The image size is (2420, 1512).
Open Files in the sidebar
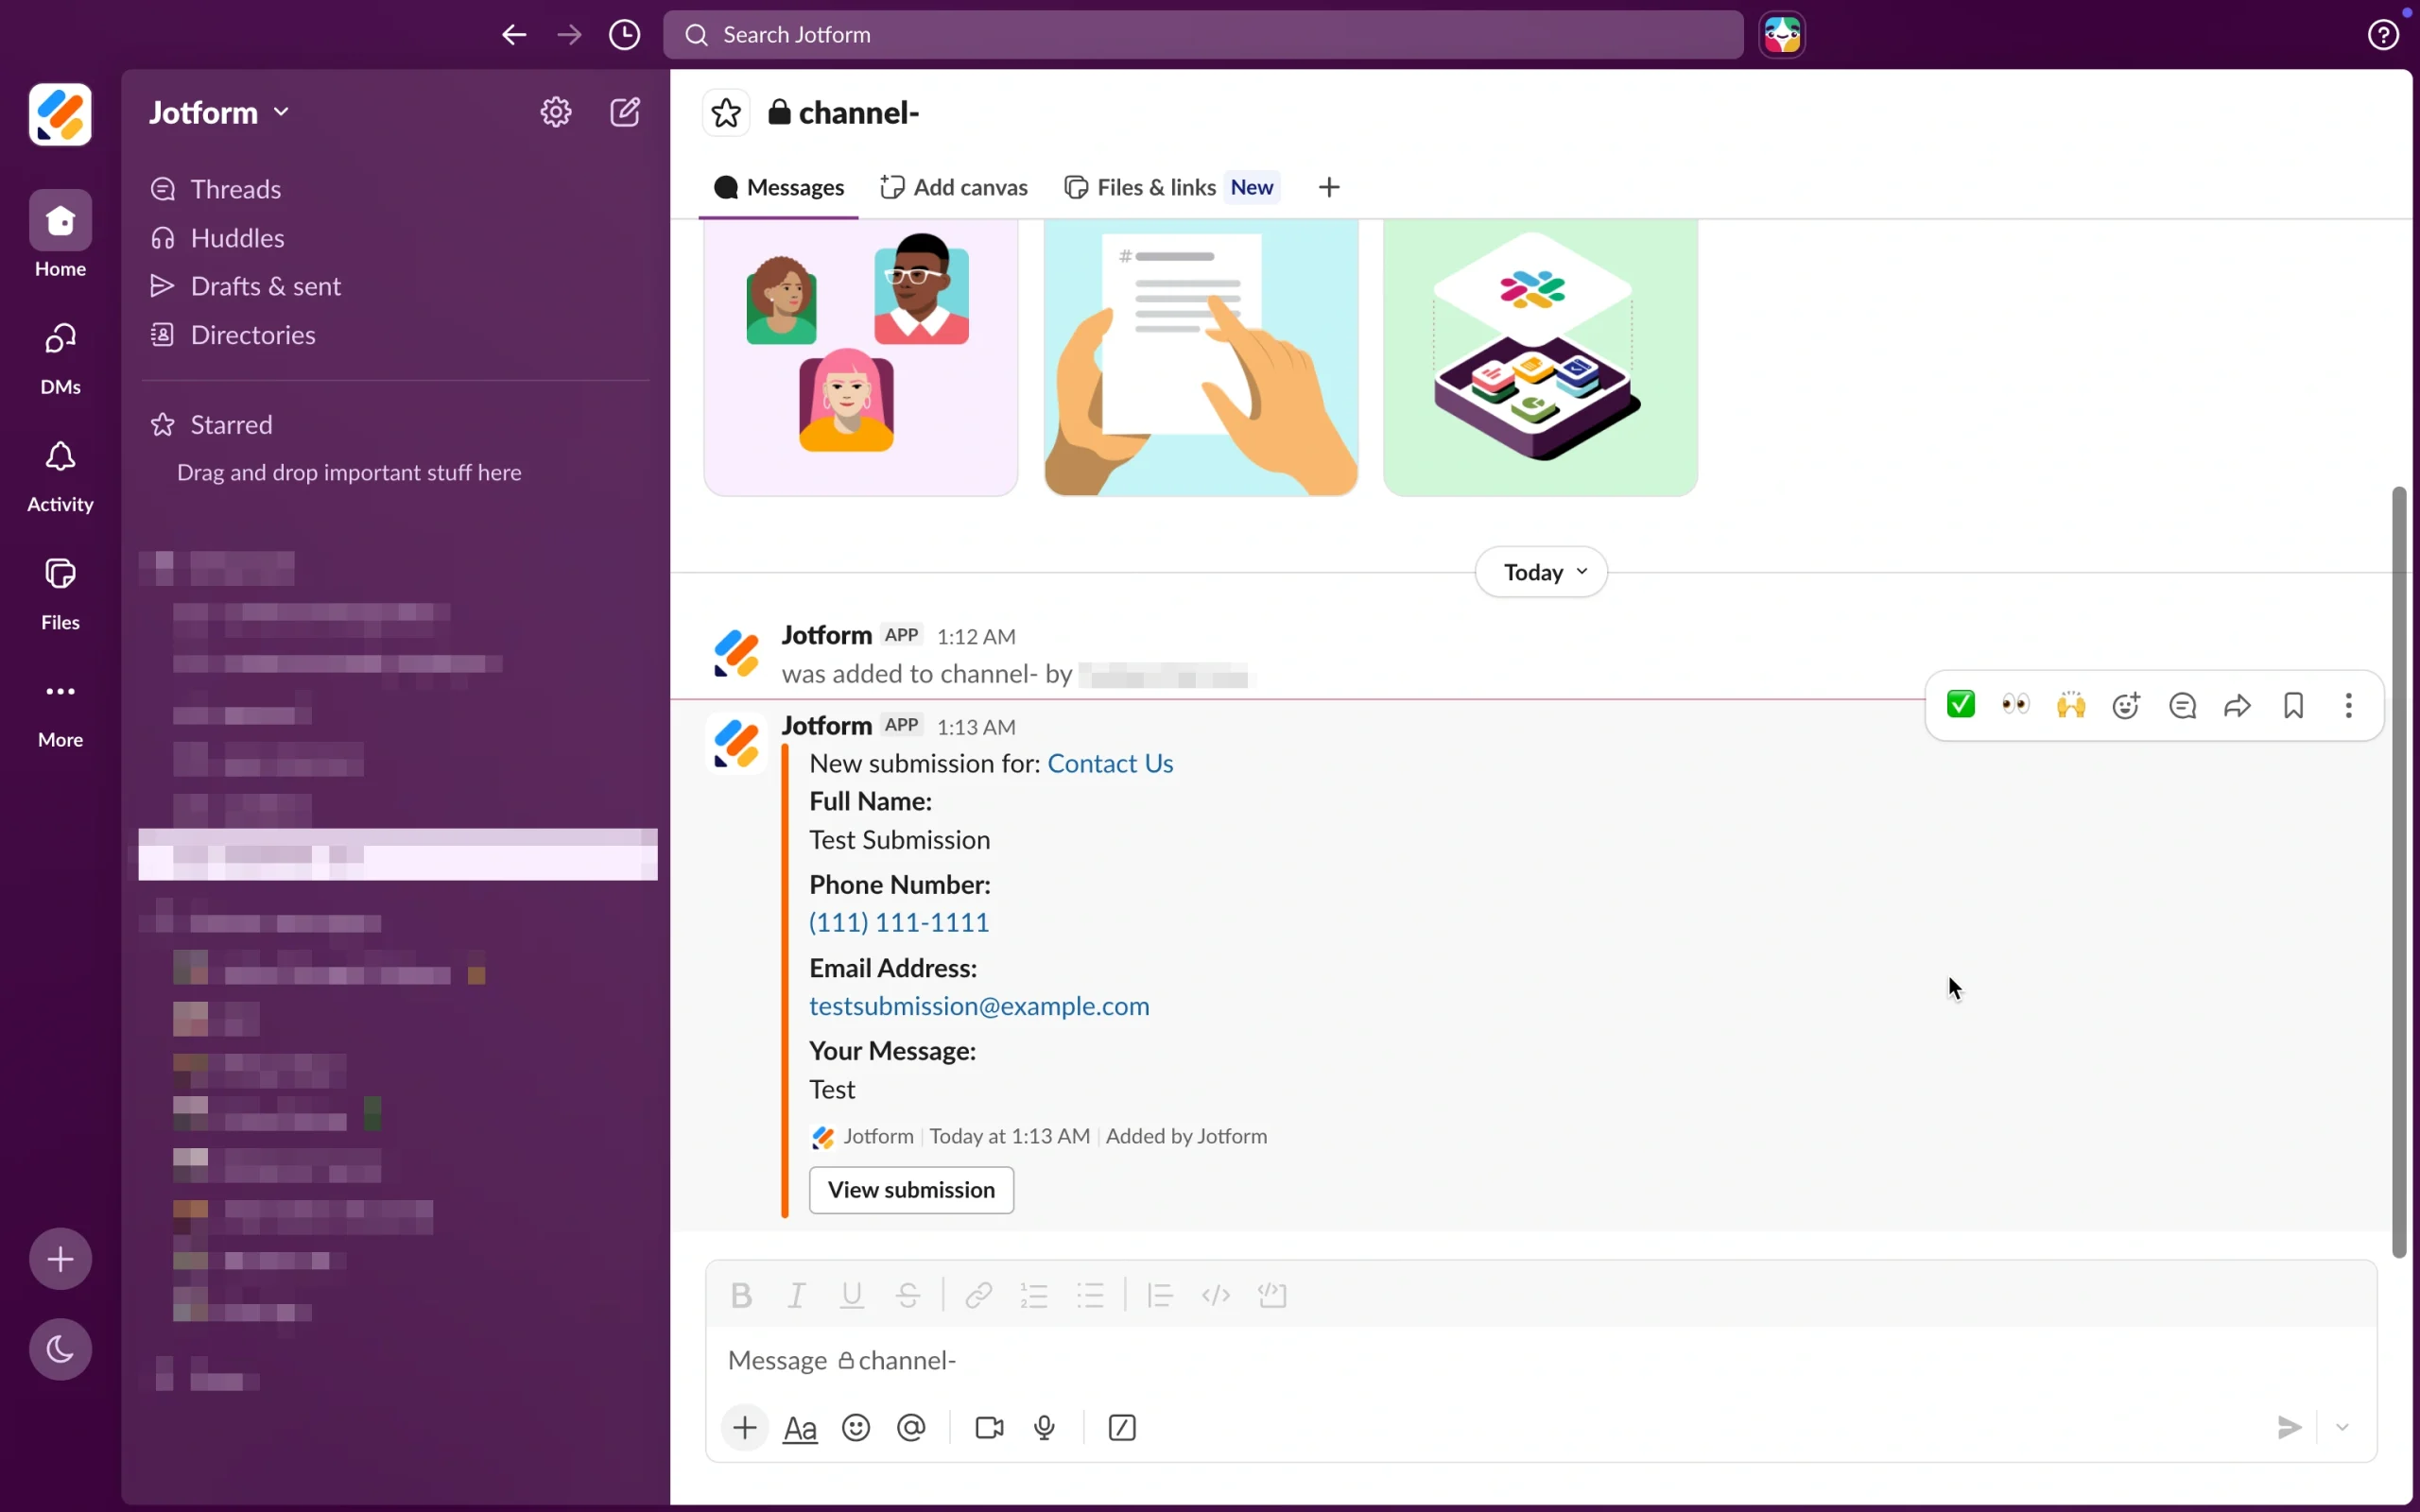pyautogui.click(x=61, y=593)
